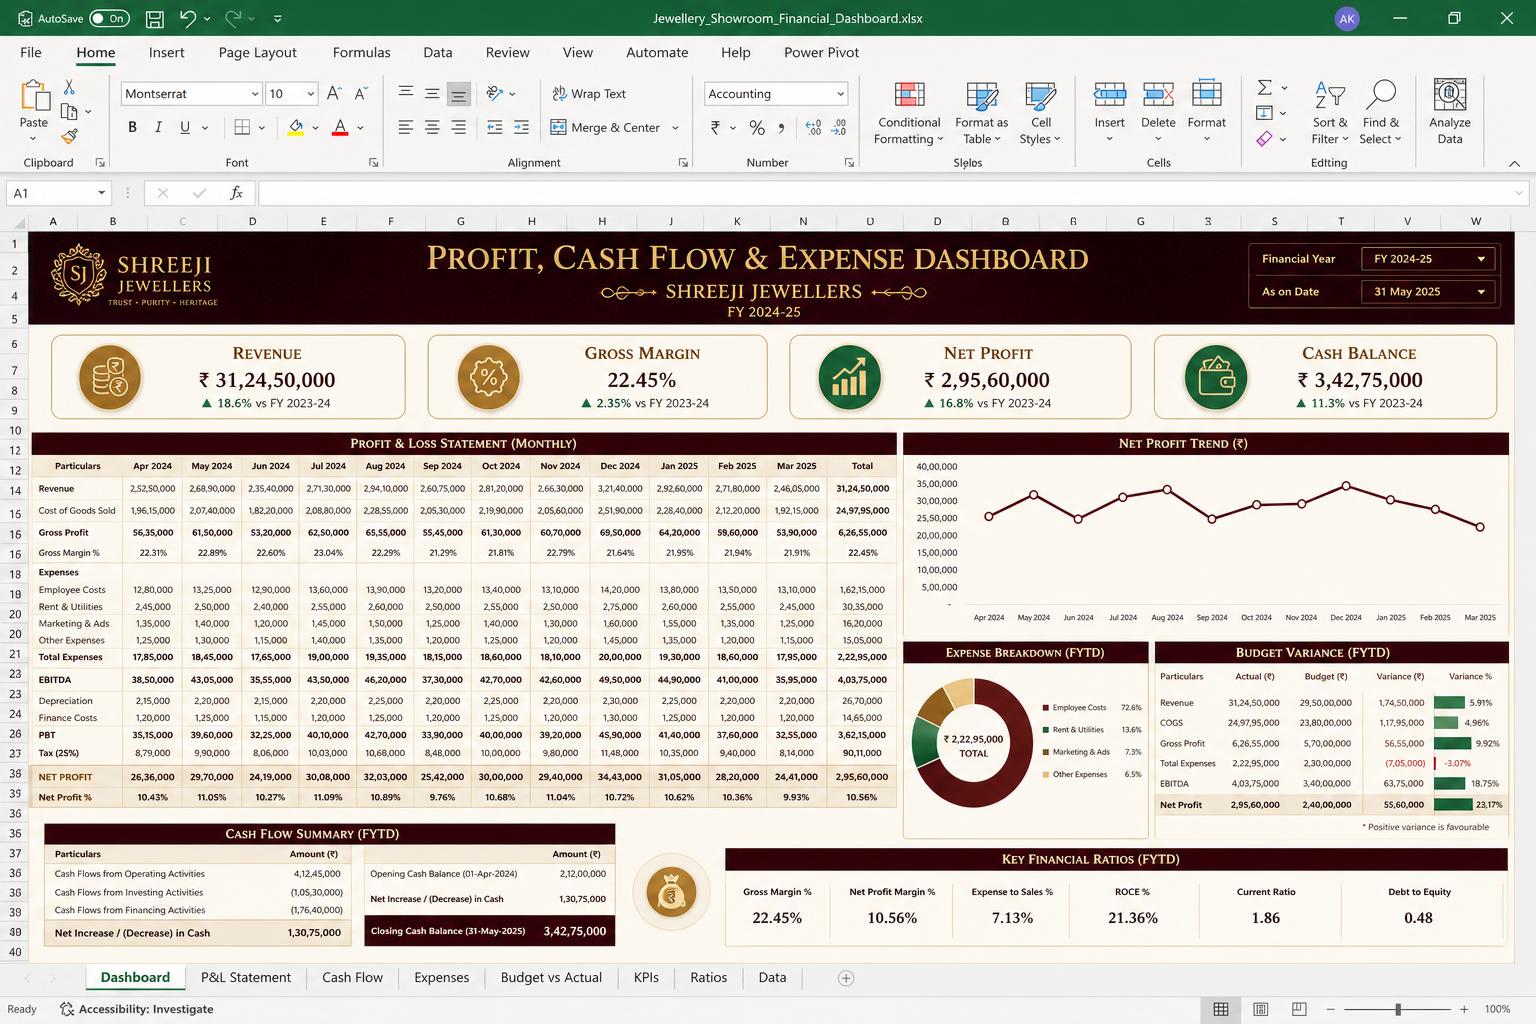Toggle Wrap Text option
Screen dimensions: 1536x1024
589,93
